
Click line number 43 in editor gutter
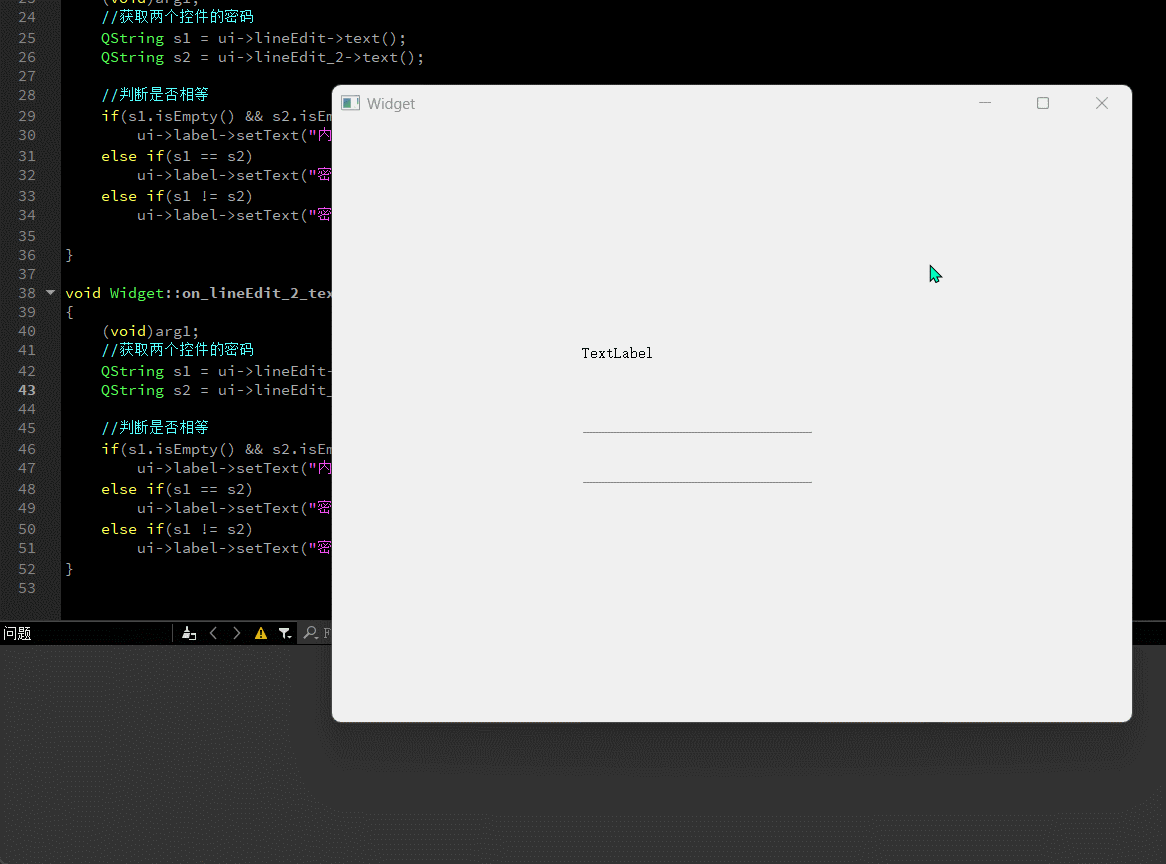(x=27, y=390)
